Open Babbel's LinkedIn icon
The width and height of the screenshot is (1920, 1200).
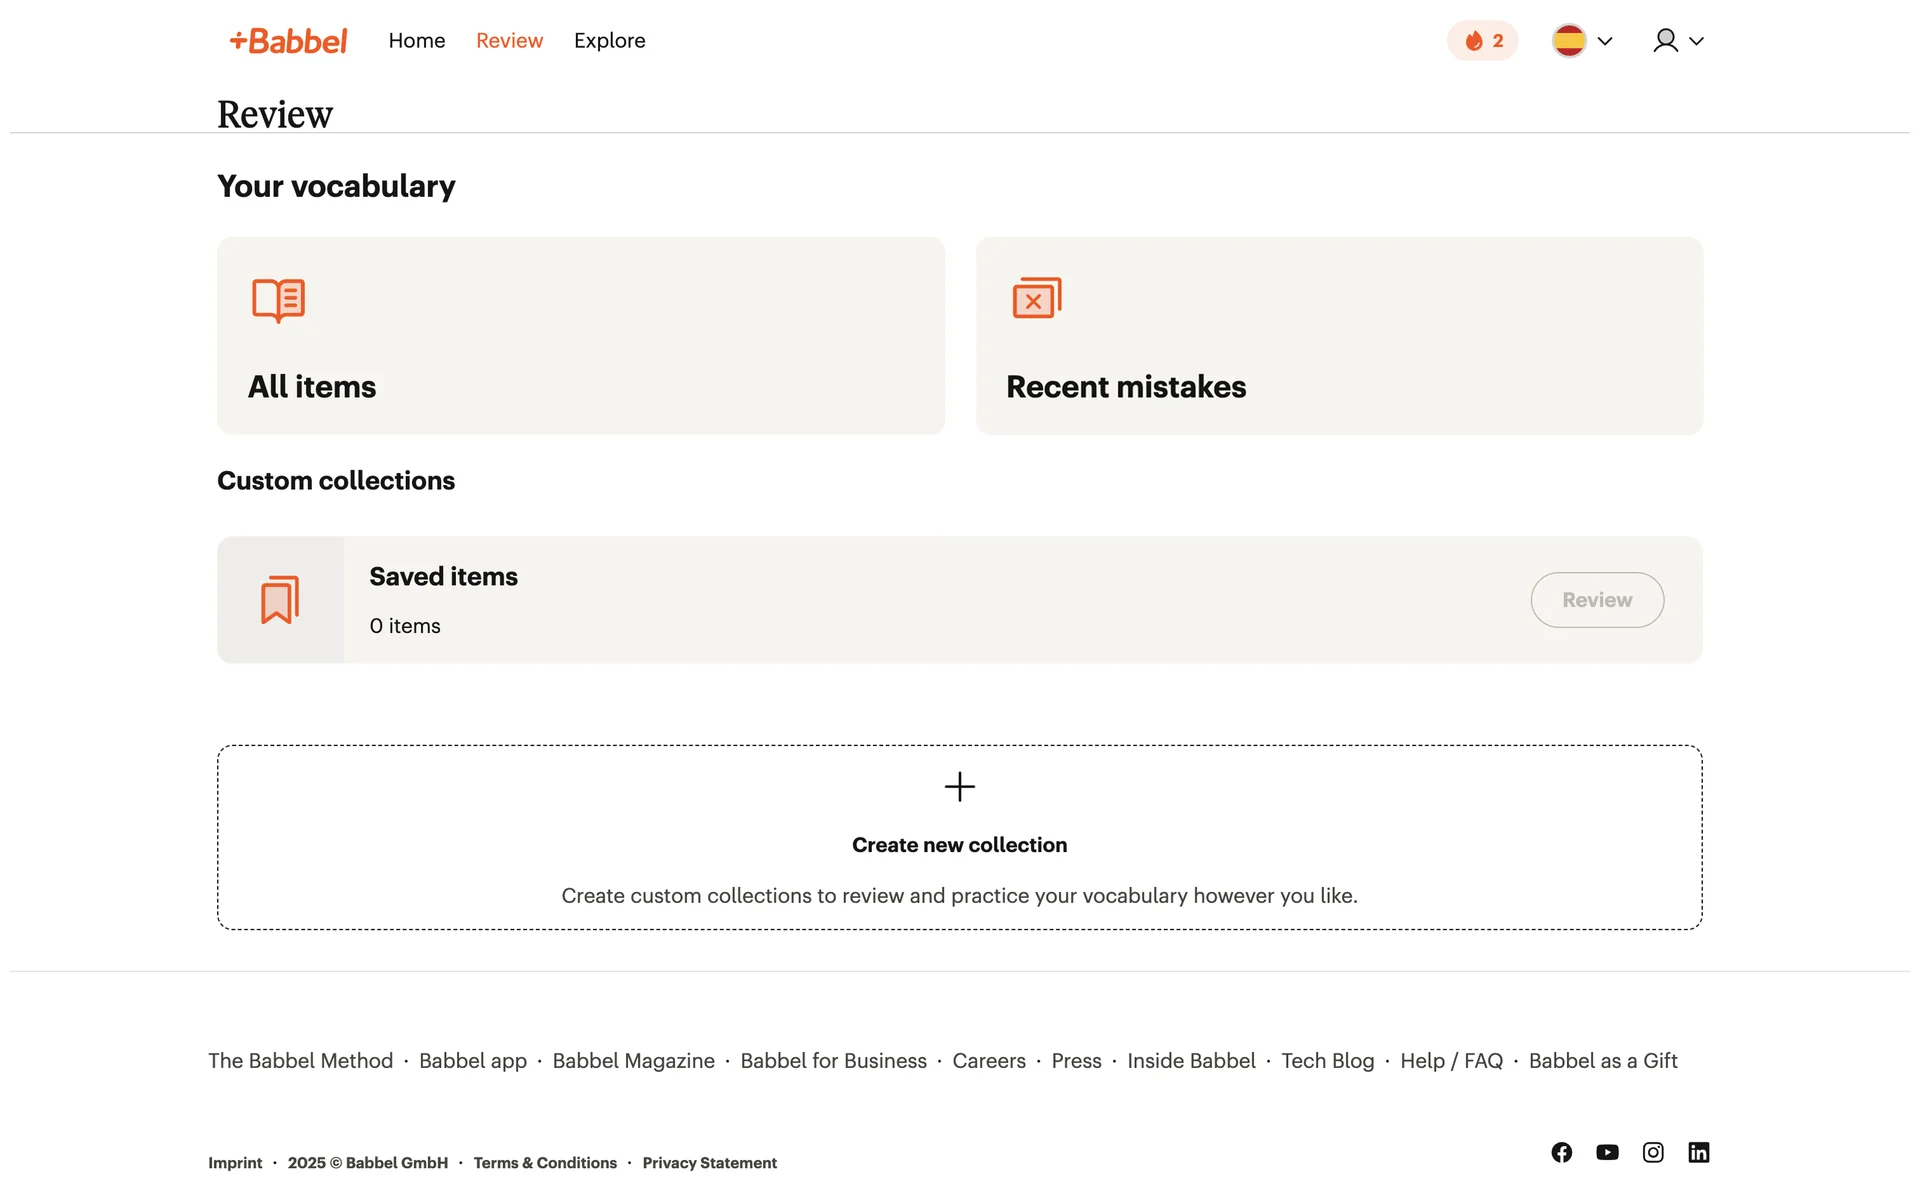point(1698,1152)
